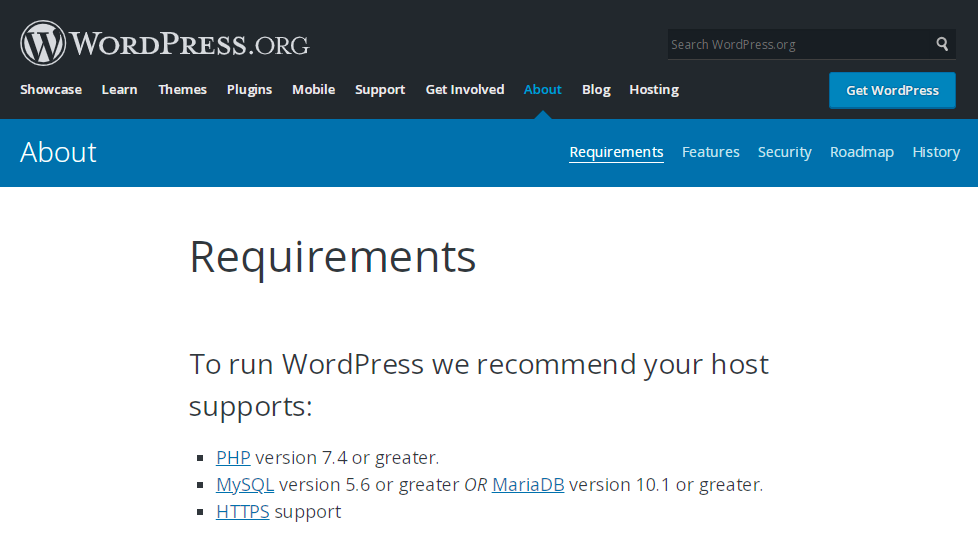Open the Mobile menu item
978x539 pixels.
tap(314, 89)
